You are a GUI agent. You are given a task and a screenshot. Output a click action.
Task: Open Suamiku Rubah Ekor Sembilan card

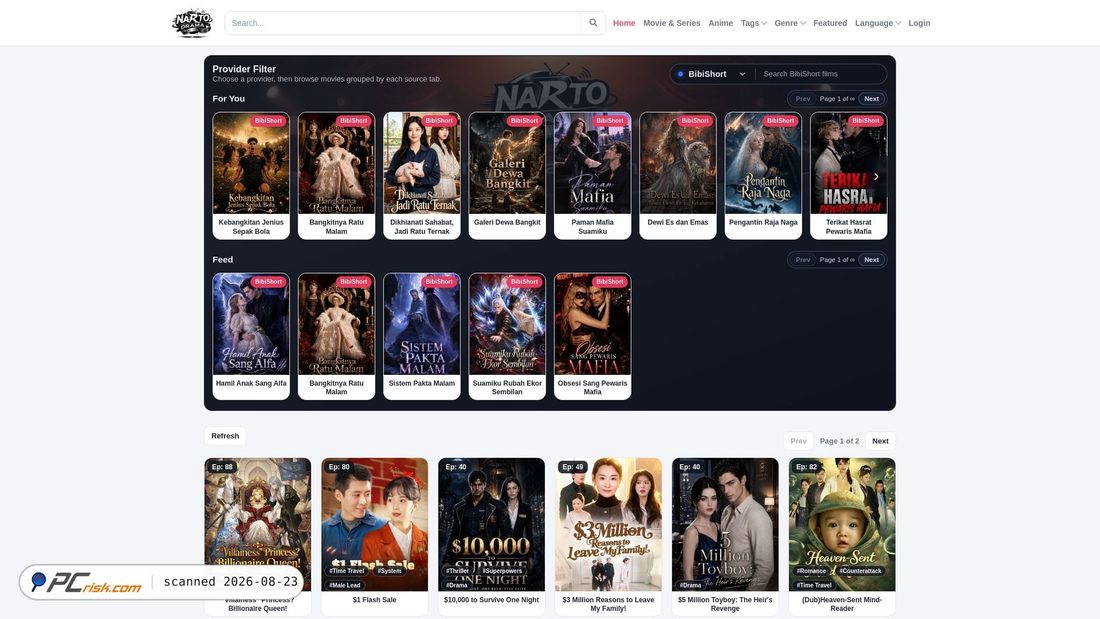507,336
